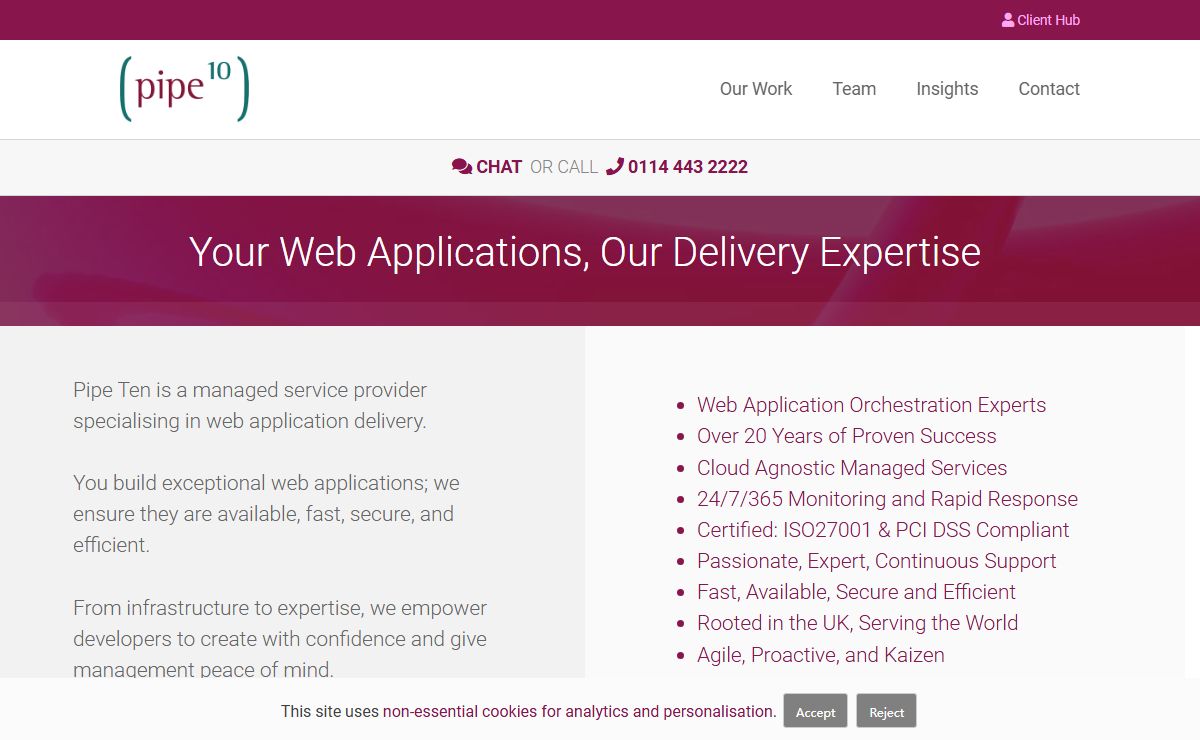
Task: Click Agile, Proactive, and Kaizen bullet
Action: 820,655
